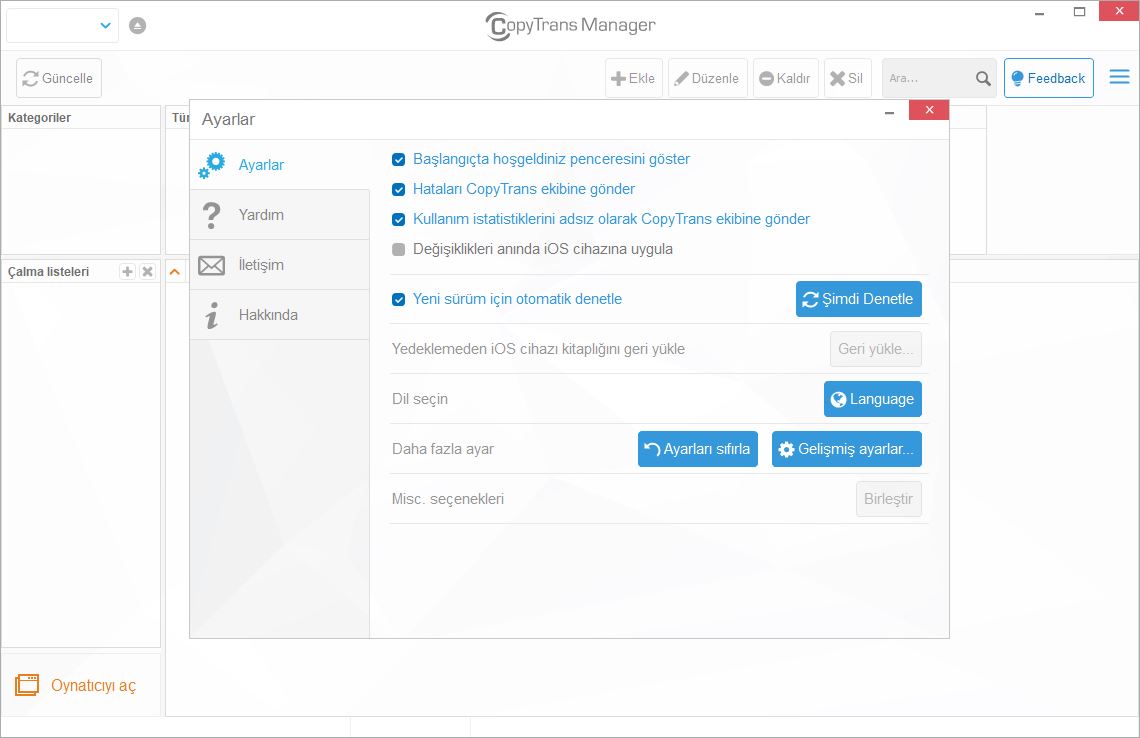Image resolution: width=1140 pixels, height=738 pixels.
Task: Toggle Kullanım istatistiklerini adsız gönder checkbox
Action: [398, 220]
